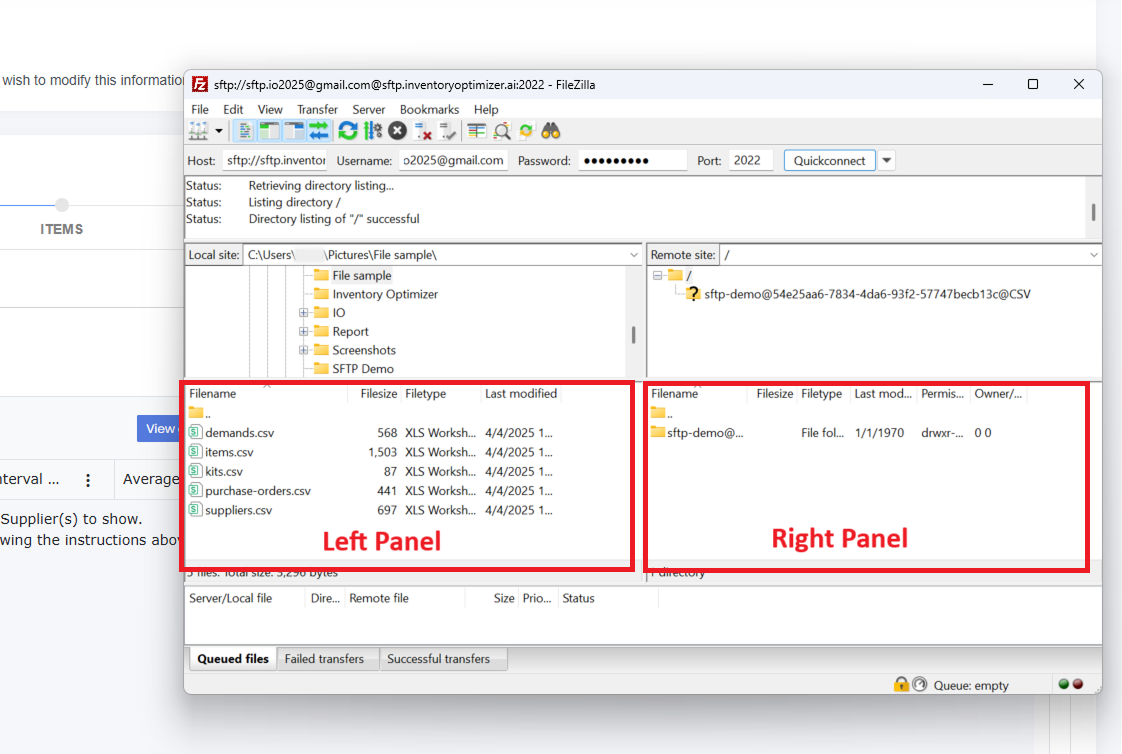1122x754 pixels.
Task: Toggle message log display
Action: click(x=245, y=131)
